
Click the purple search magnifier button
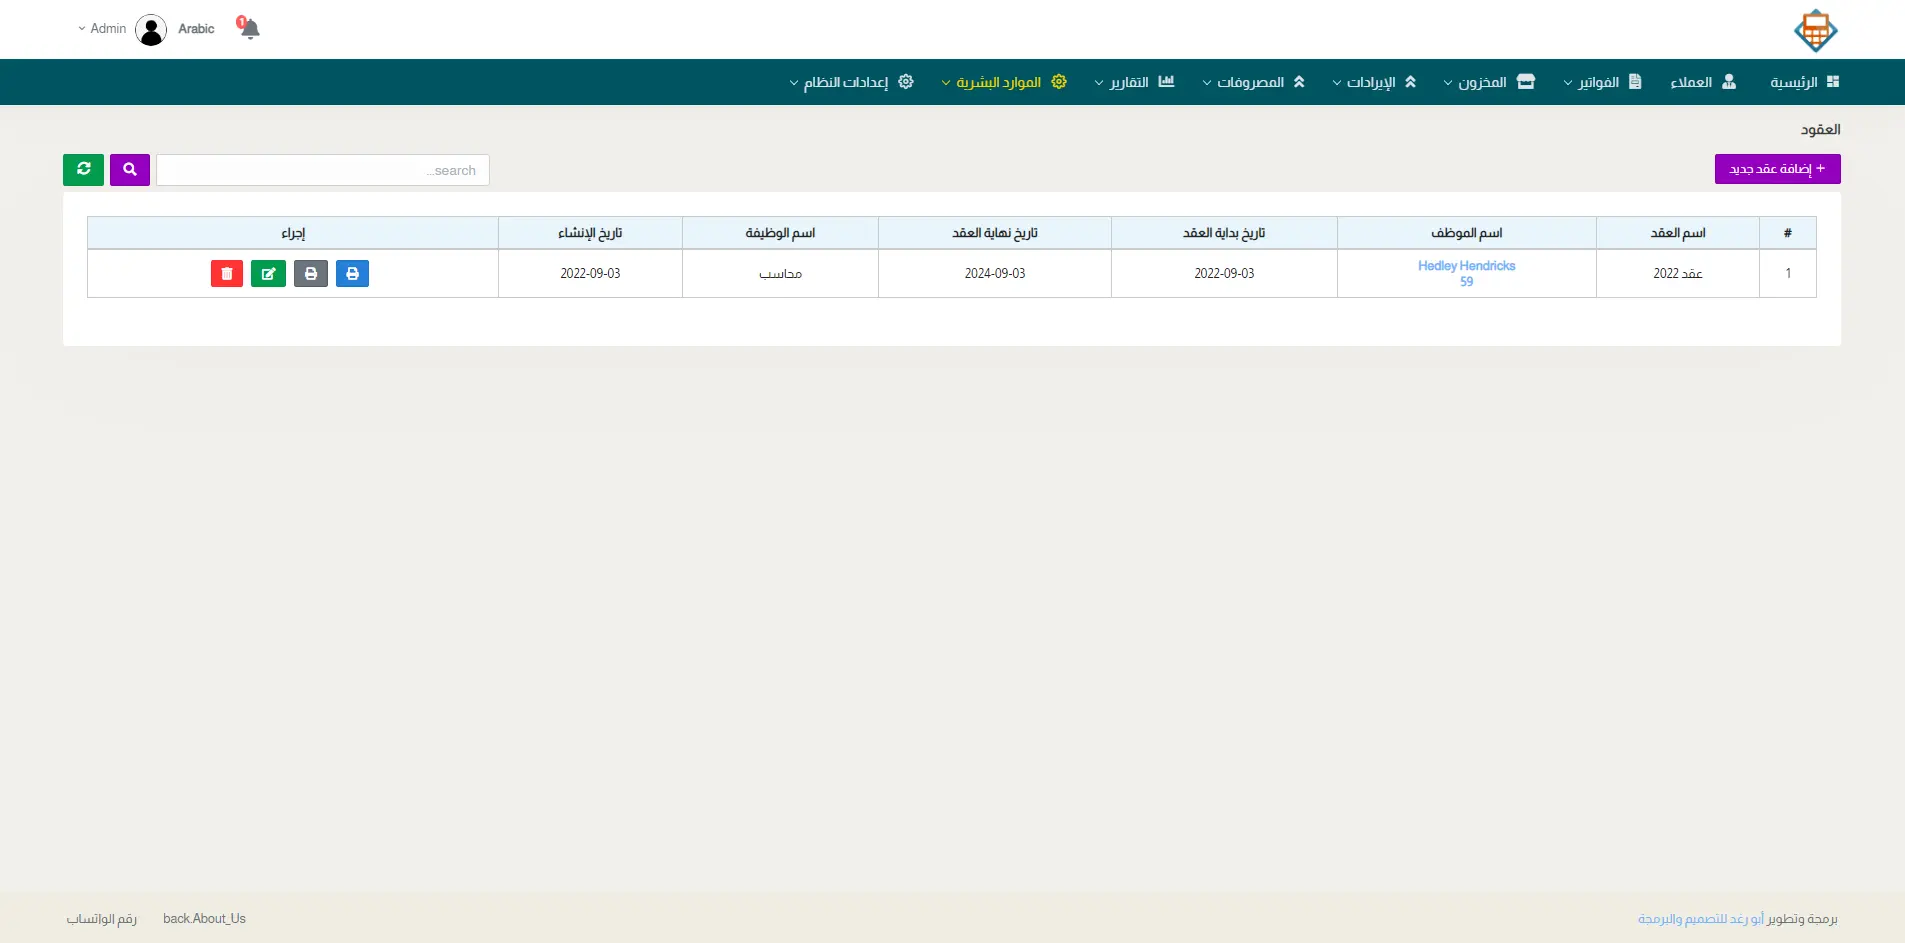click(x=130, y=170)
